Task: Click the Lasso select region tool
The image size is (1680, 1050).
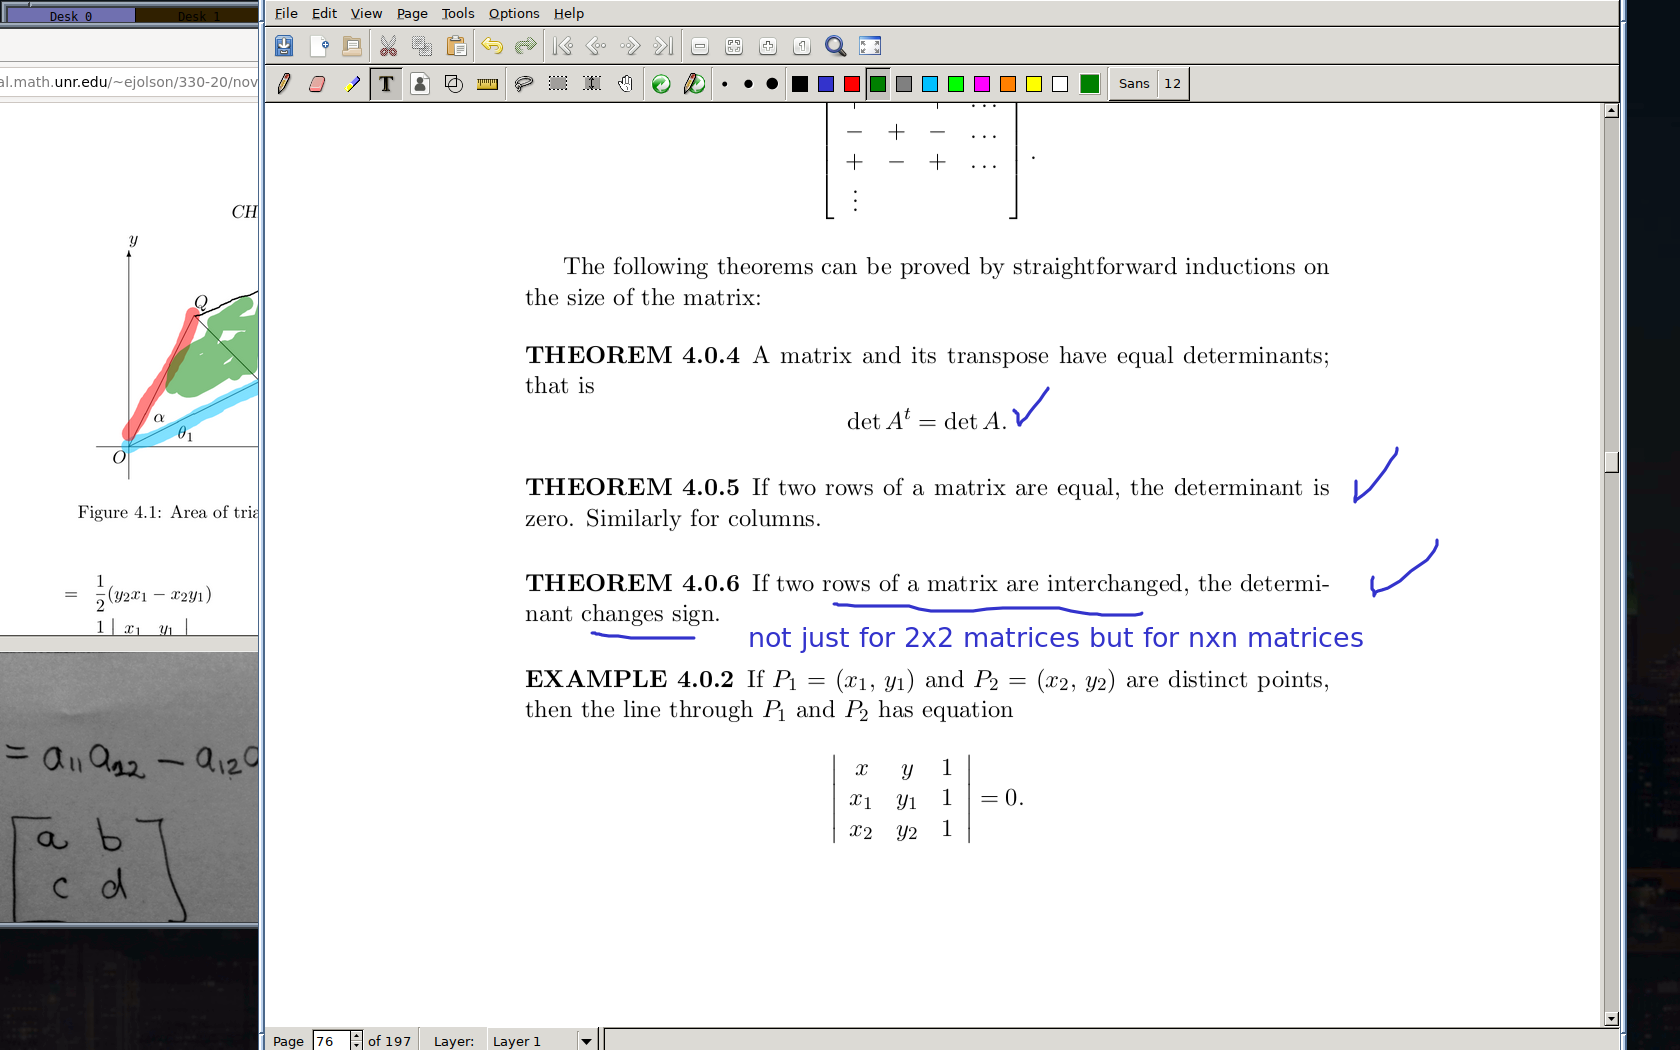Action: (x=523, y=84)
